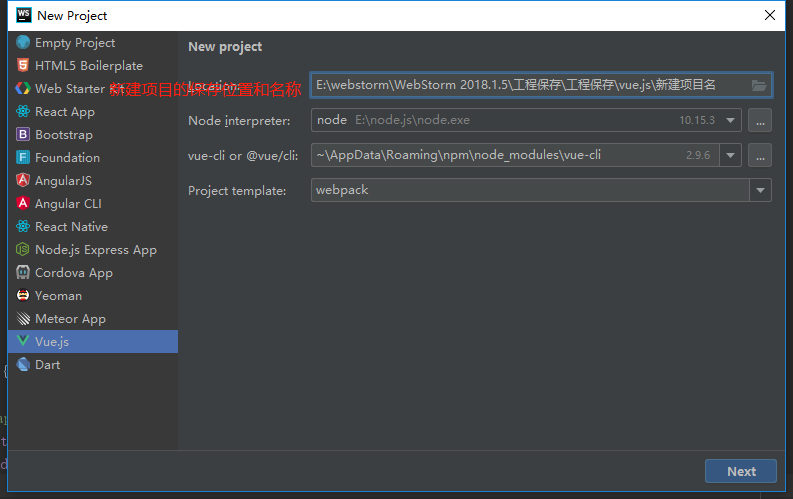
Task: Select the Angular CLI icon
Action: tap(23, 203)
